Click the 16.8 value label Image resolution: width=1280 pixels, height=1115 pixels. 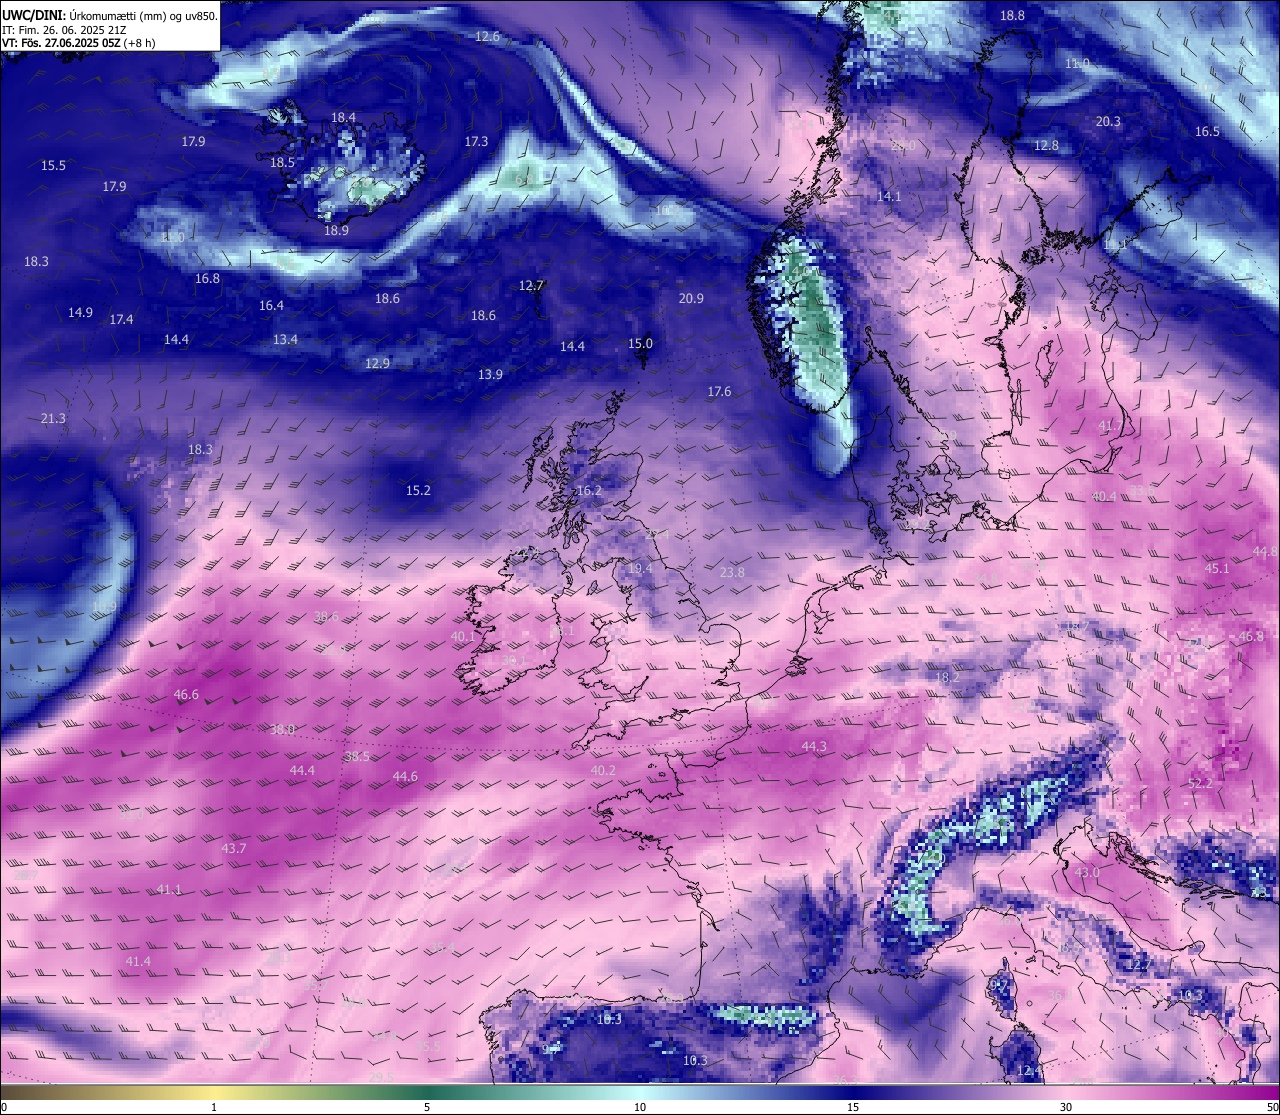point(207,279)
